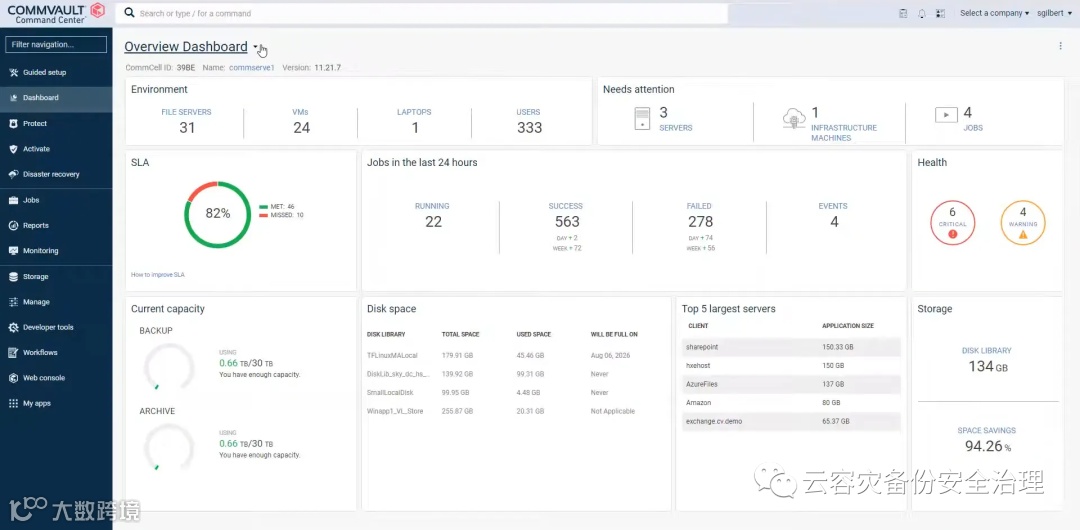The width and height of the screenshot is (1080, 530).
Task: Click the Filter navigation input field
Action: tap(56, 44)
